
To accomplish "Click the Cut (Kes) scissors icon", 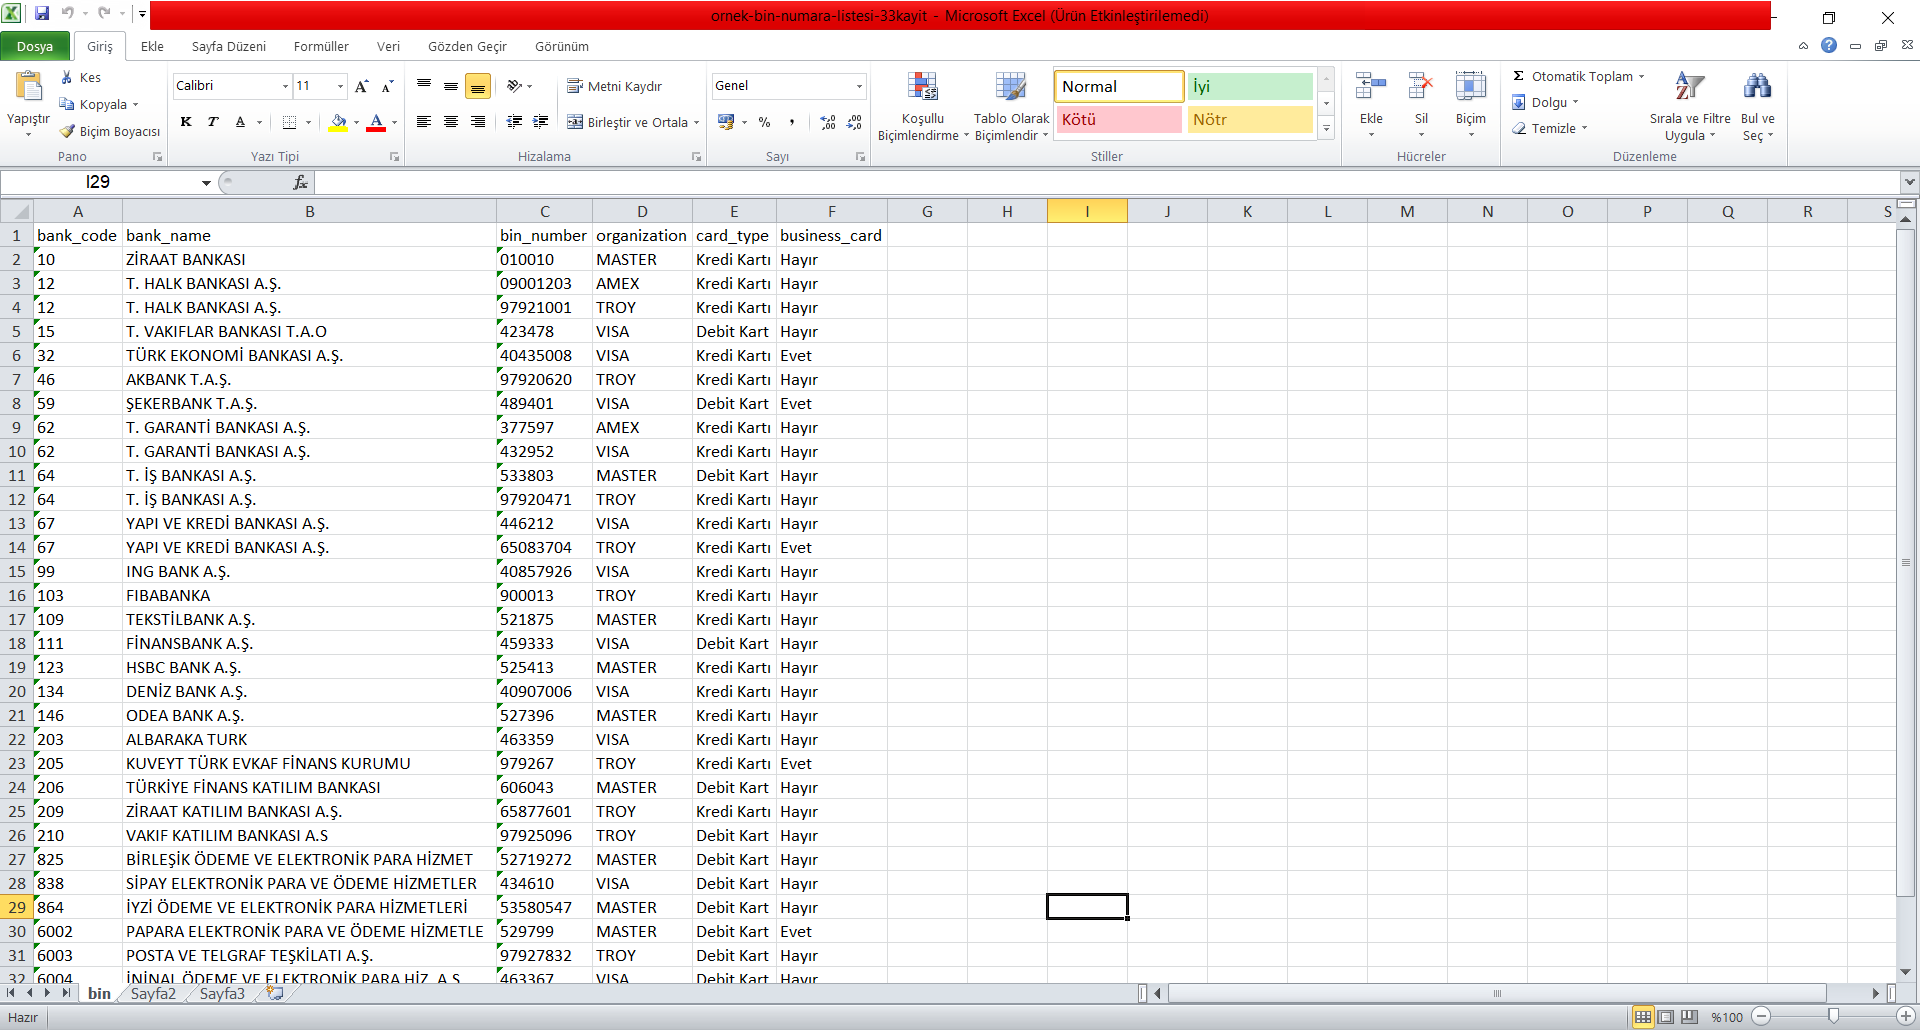I will (67, 77).
